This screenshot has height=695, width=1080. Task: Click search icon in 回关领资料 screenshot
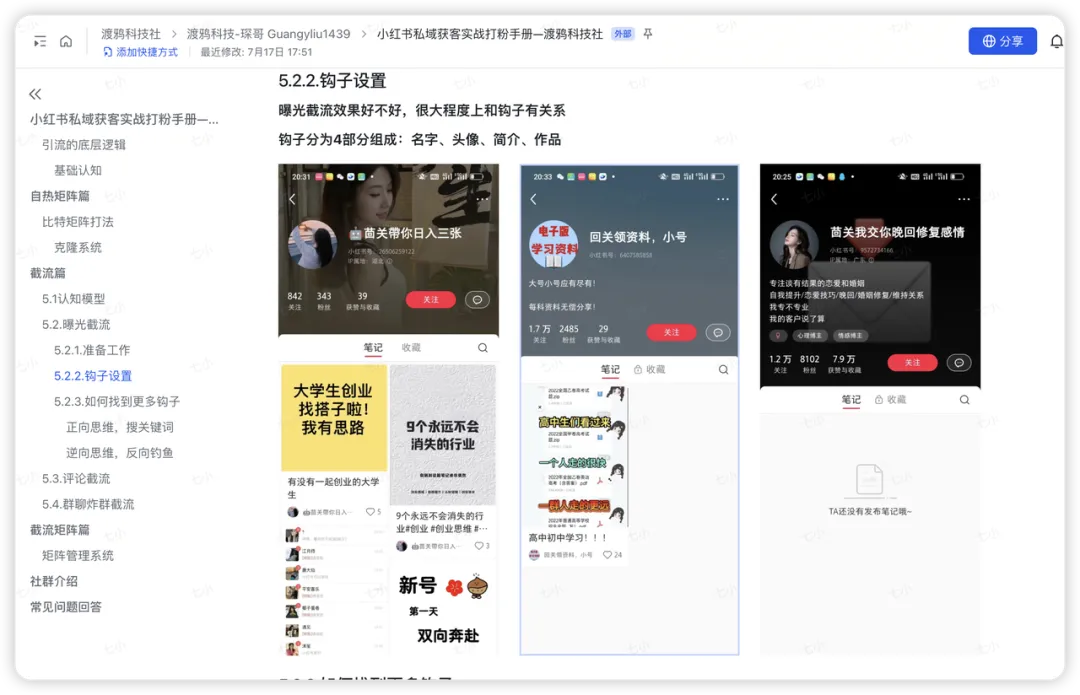[723, 369]
